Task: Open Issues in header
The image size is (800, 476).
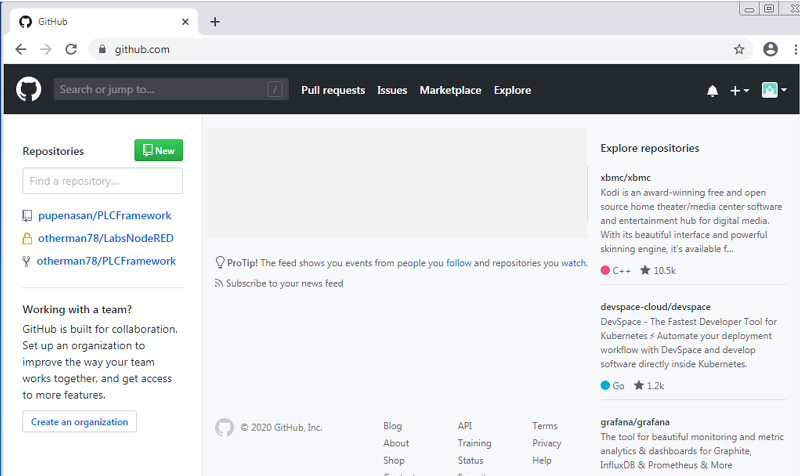Action: tap(392, 90)
